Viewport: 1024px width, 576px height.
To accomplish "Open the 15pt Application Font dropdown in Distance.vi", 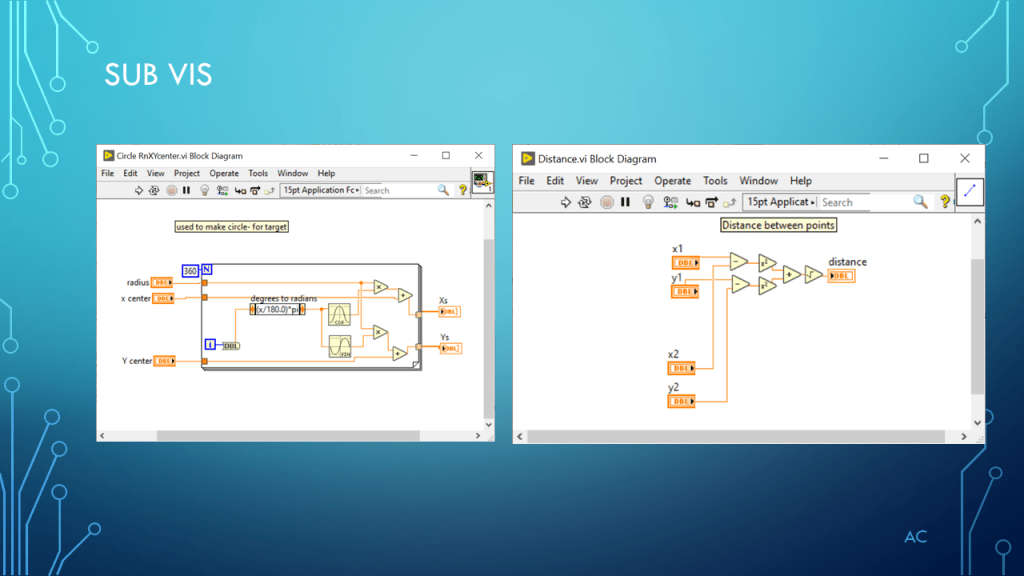I will pyautogui.click(x=780, y=202).
